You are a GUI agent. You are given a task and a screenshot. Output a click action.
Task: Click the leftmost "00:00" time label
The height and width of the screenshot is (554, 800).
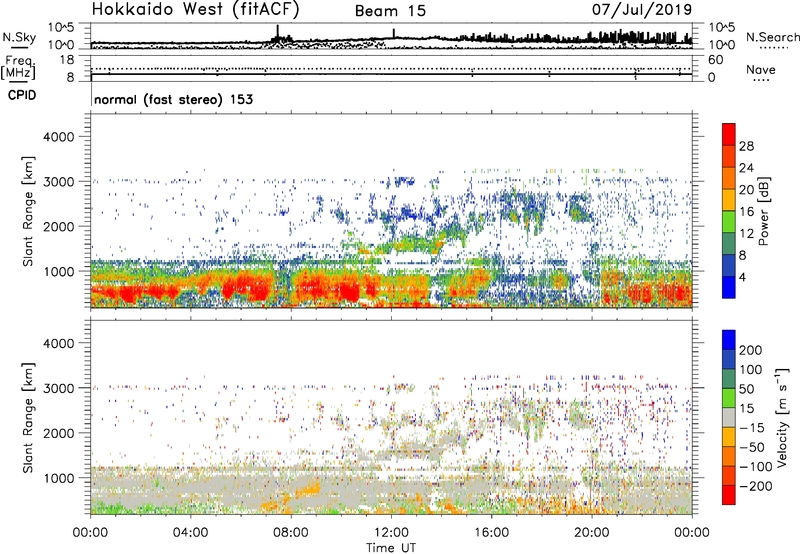pyautogui.click(x=90, y=533)
